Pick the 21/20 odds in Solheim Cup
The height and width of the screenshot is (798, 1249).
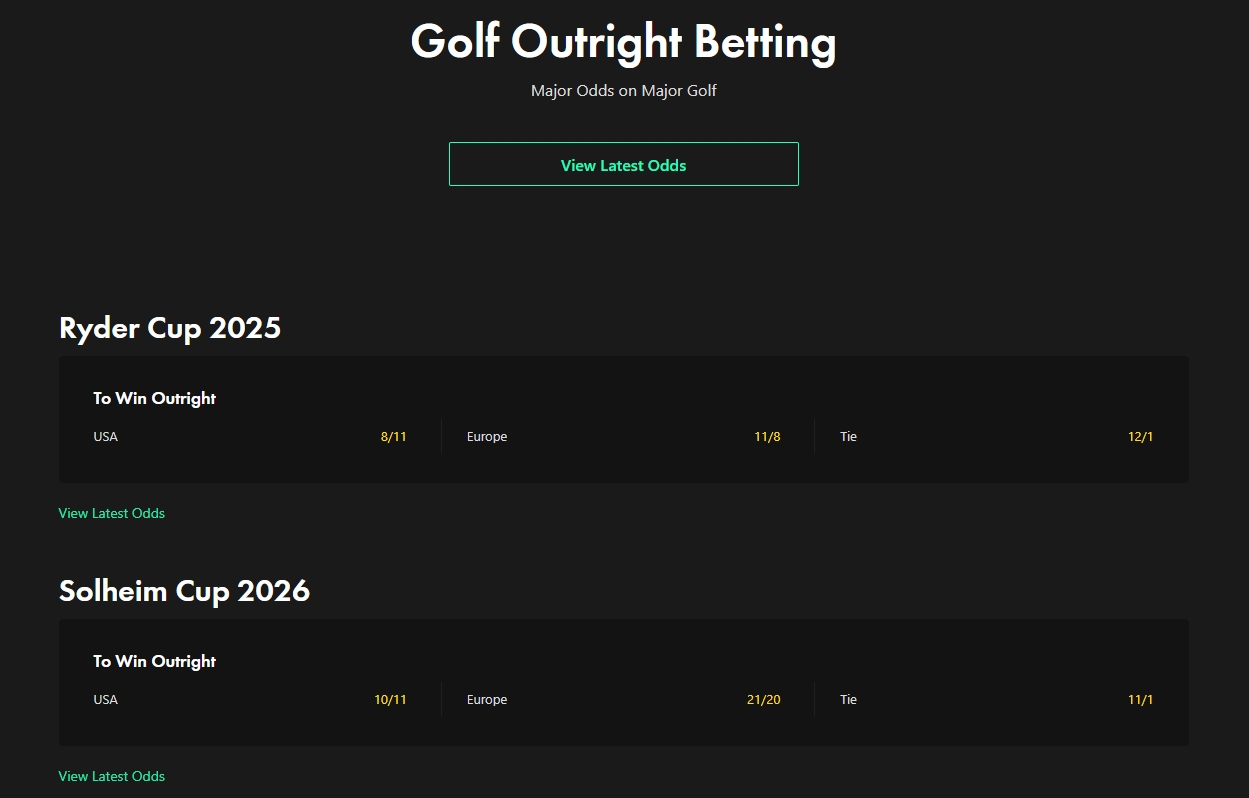click(763, 700)
